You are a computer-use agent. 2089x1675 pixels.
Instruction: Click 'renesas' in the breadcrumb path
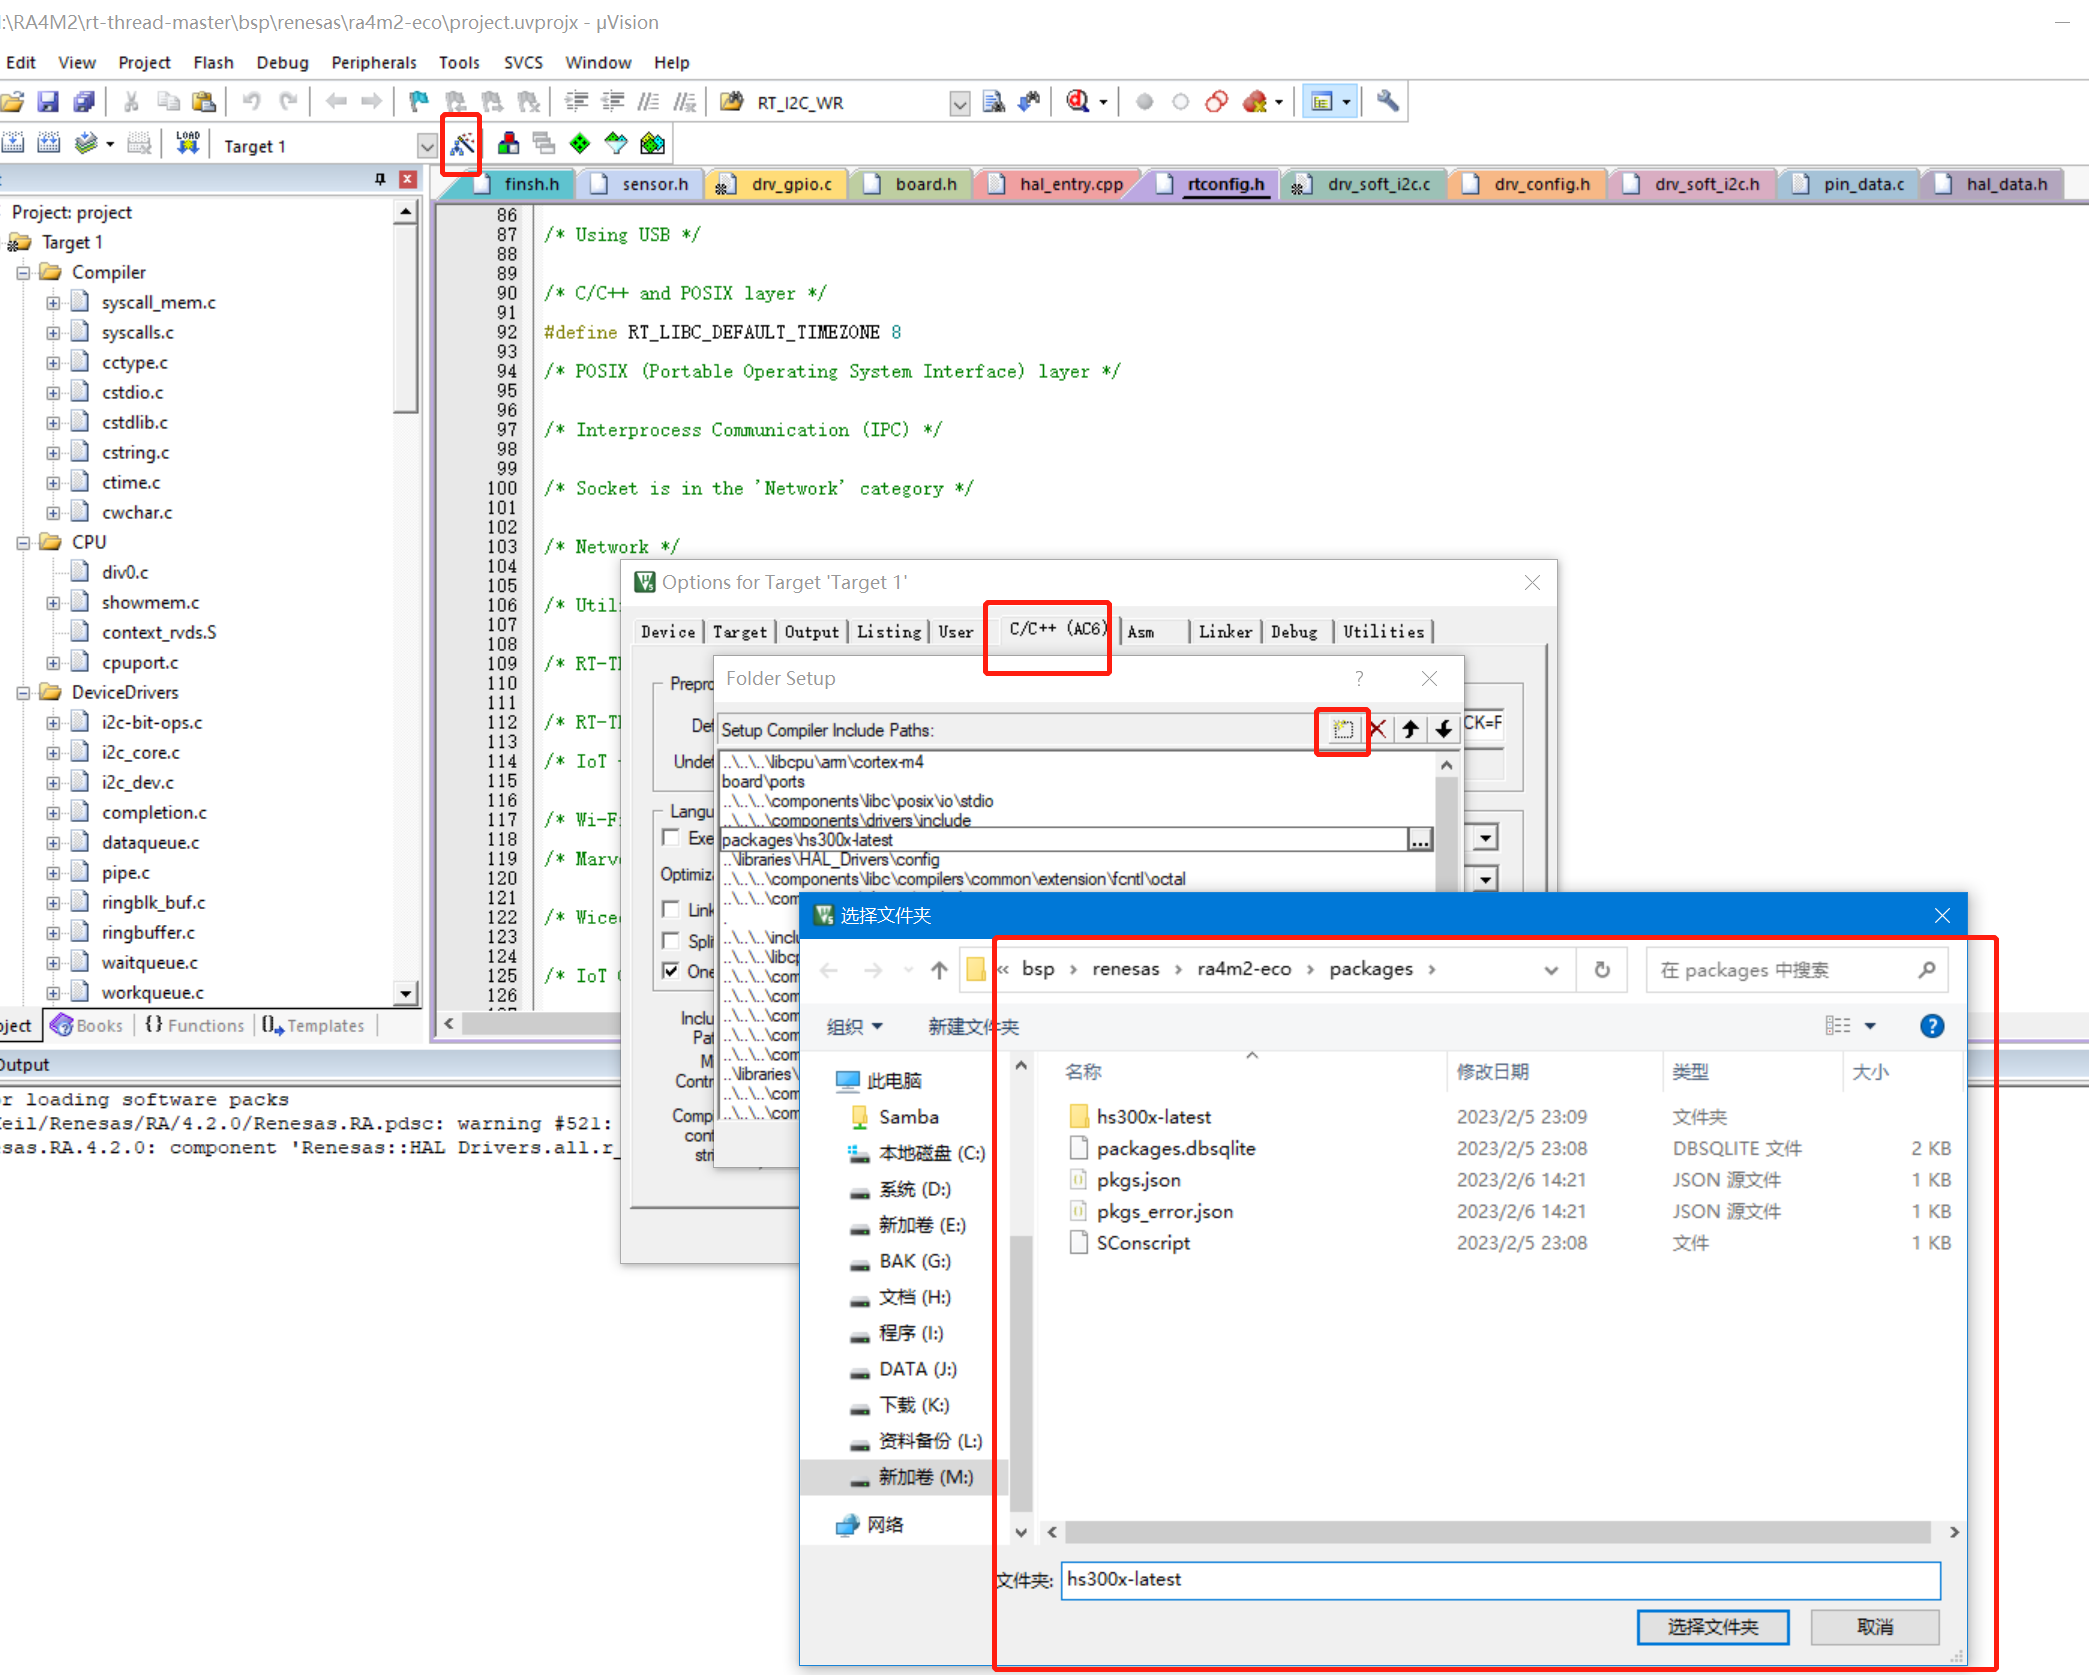(1125, 969)
